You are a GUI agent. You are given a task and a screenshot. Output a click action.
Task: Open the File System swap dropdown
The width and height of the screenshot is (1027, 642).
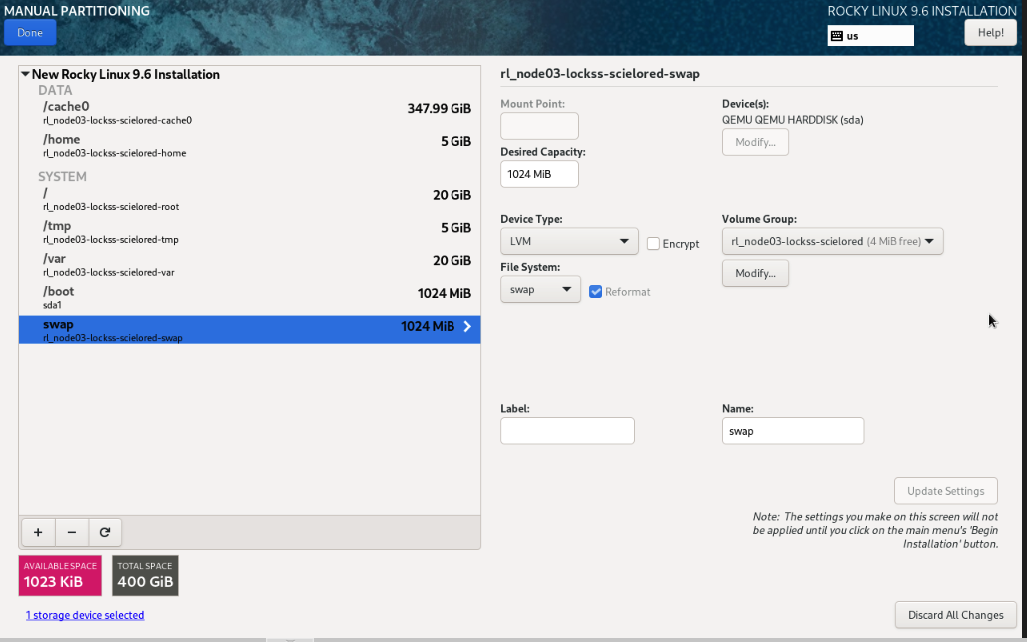[540, 290]
